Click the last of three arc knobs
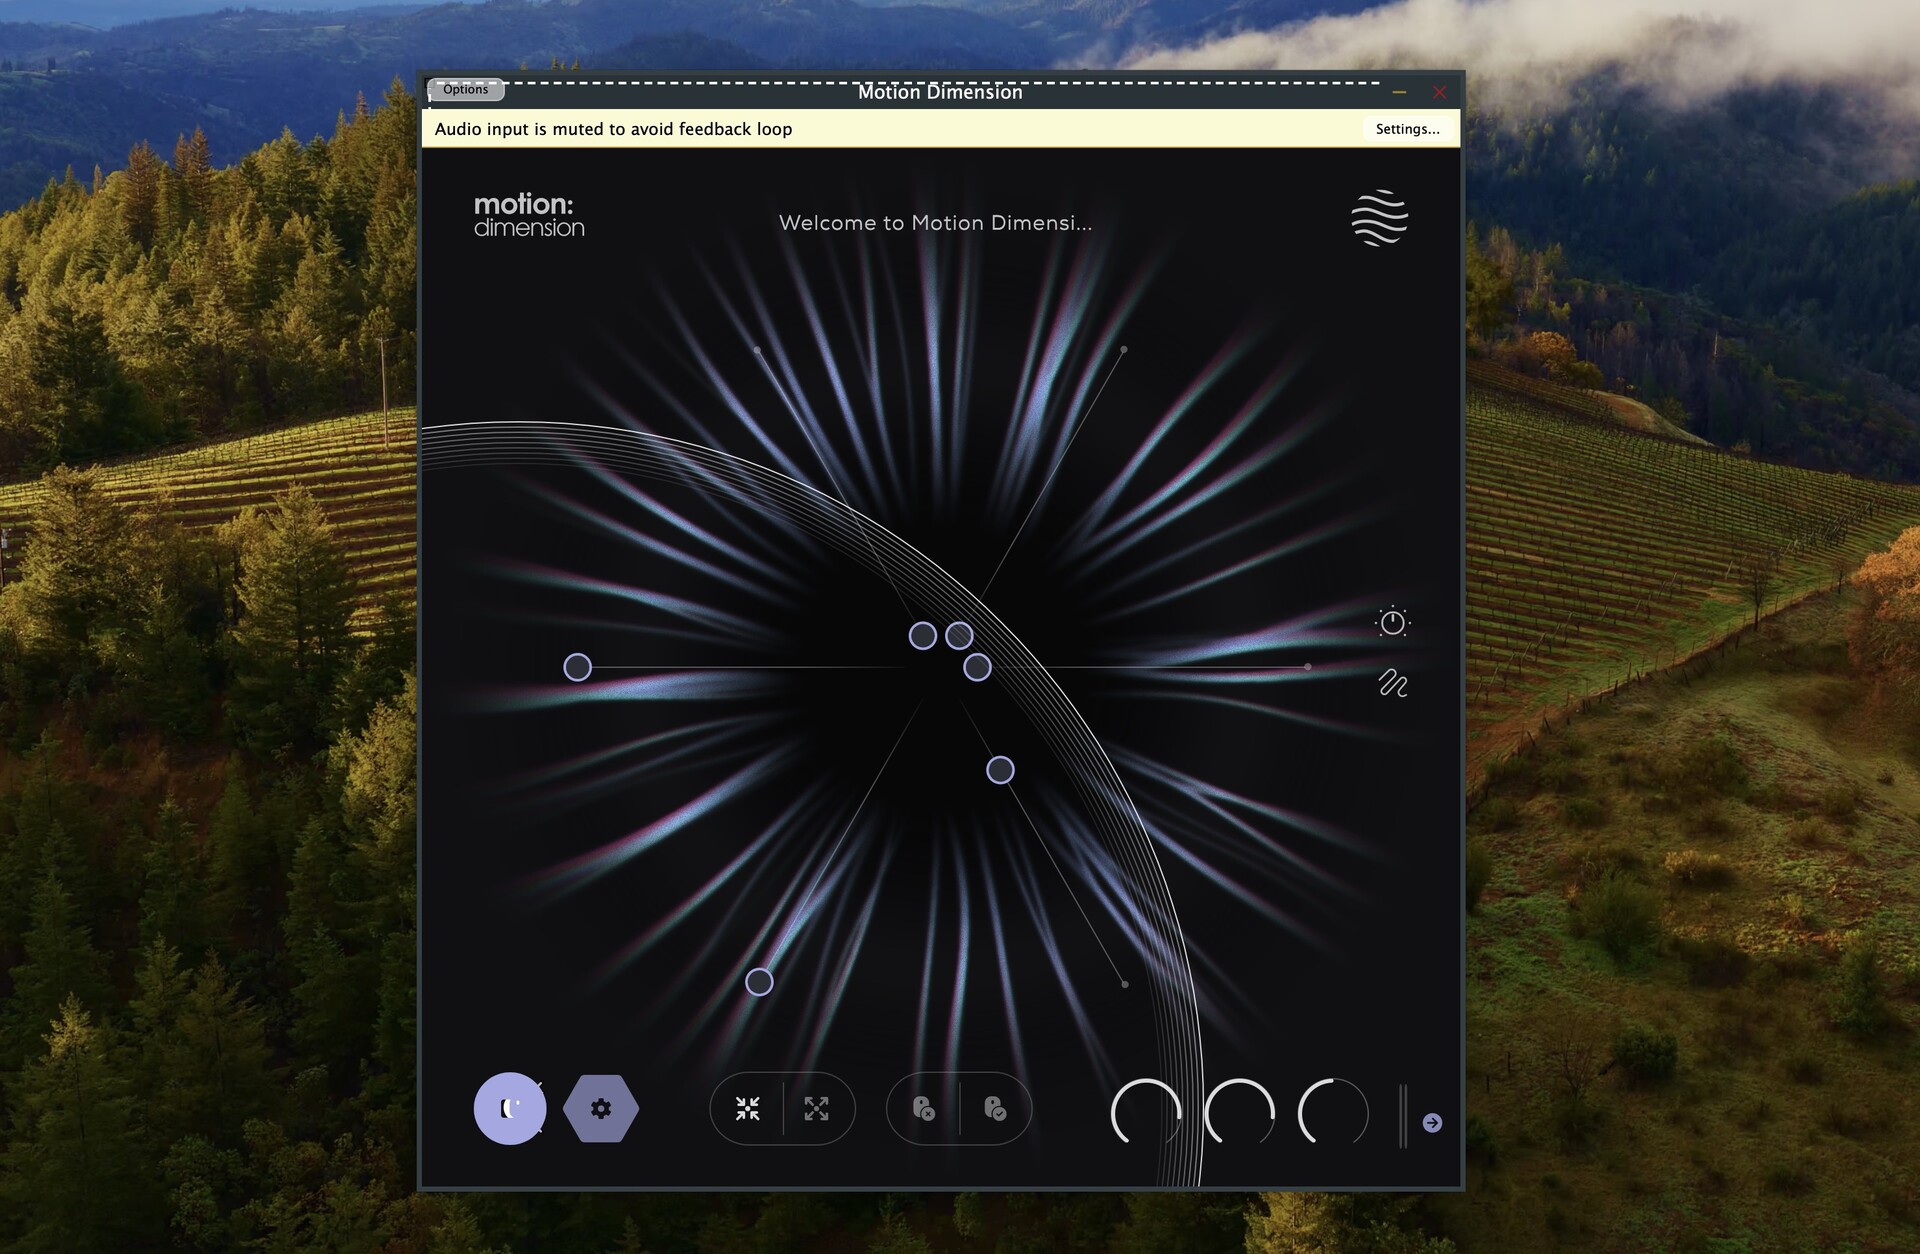The image size is (1920, 1254). (x=1333, y=1113)
